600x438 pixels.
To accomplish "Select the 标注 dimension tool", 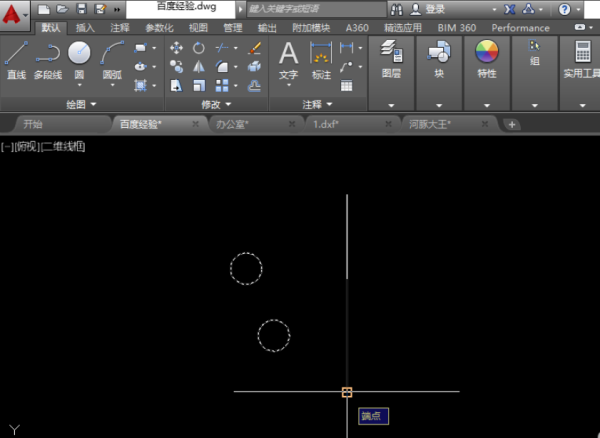I will click(x=321, y=60).
